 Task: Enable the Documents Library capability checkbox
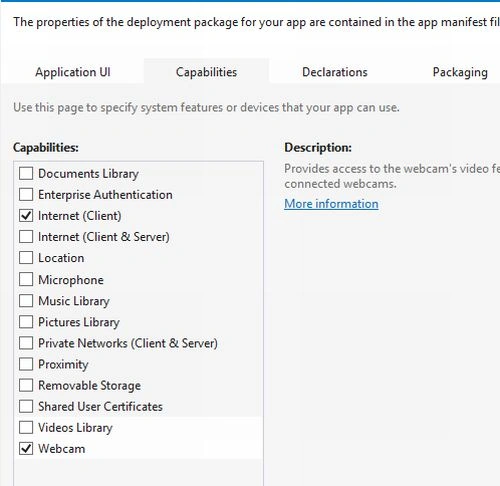pyautogui.click(x=26, y=174)
